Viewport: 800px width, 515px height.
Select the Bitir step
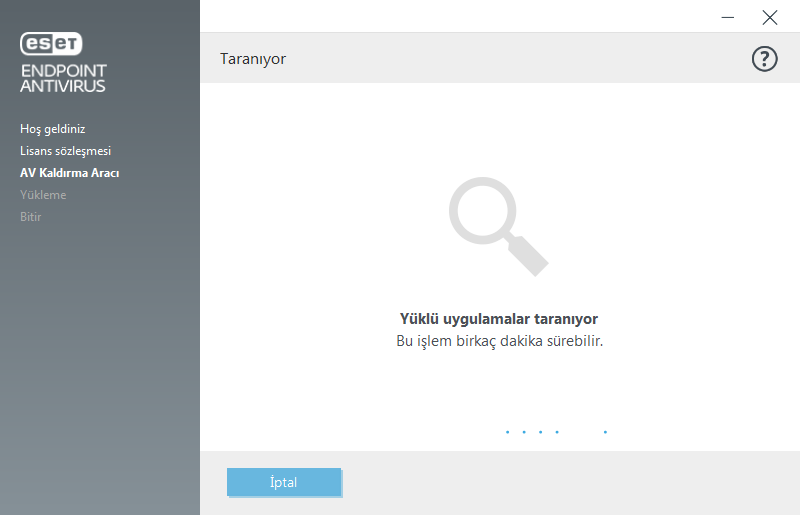tap(31, 216)
